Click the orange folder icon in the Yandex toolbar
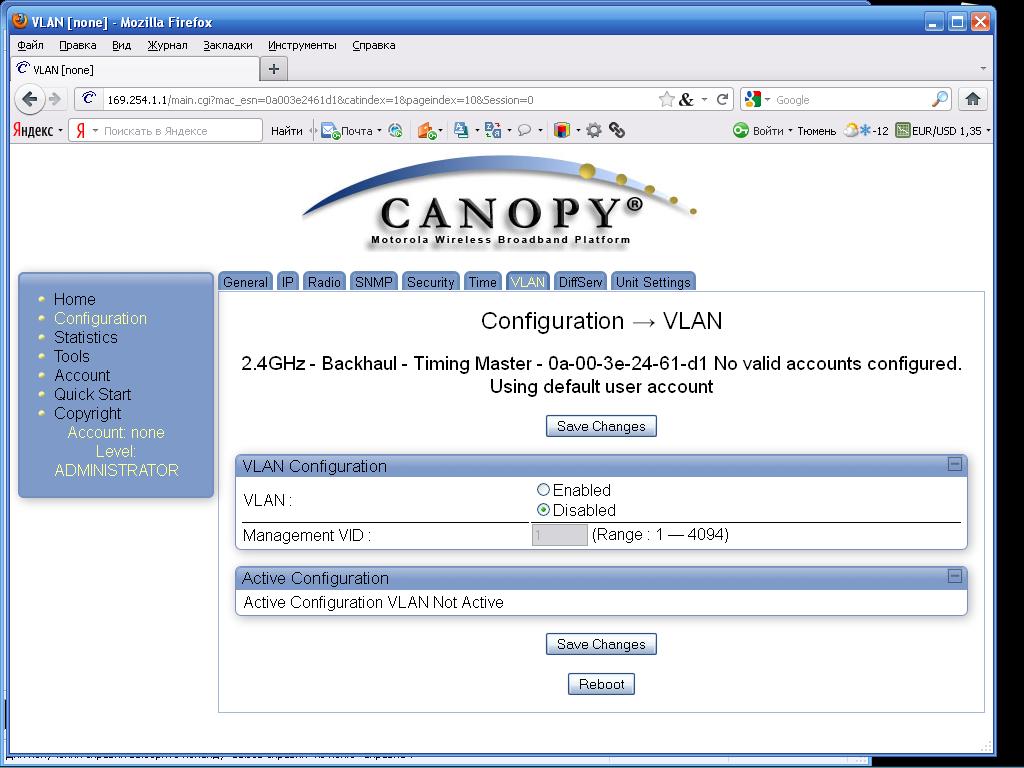This screenshot has height=768, width=1024. (x=427, y=131)
